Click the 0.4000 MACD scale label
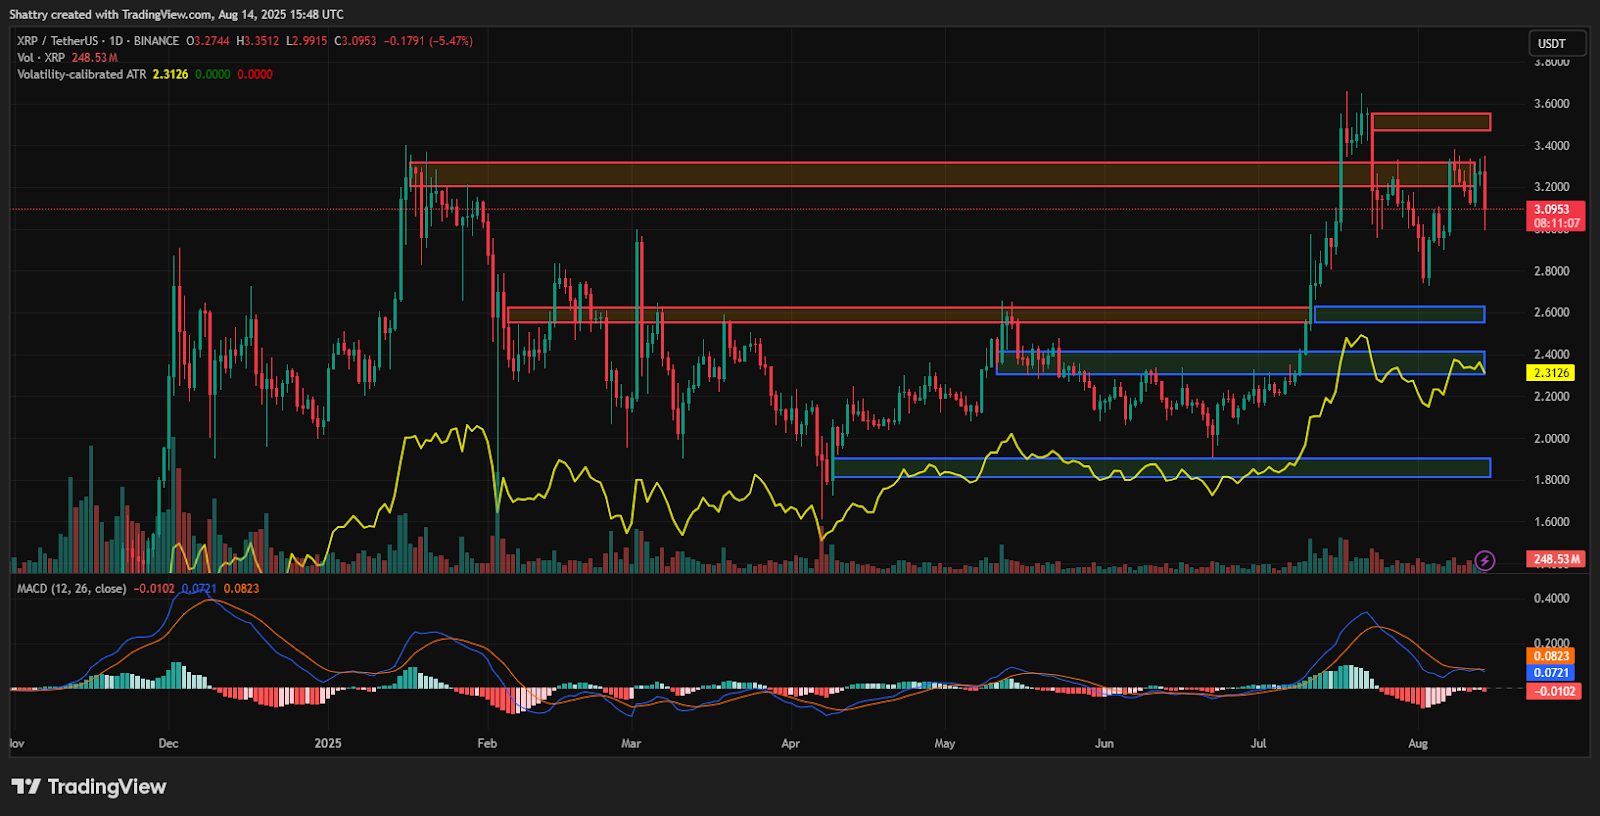 pyautogui.click(x=1551, y=599)
